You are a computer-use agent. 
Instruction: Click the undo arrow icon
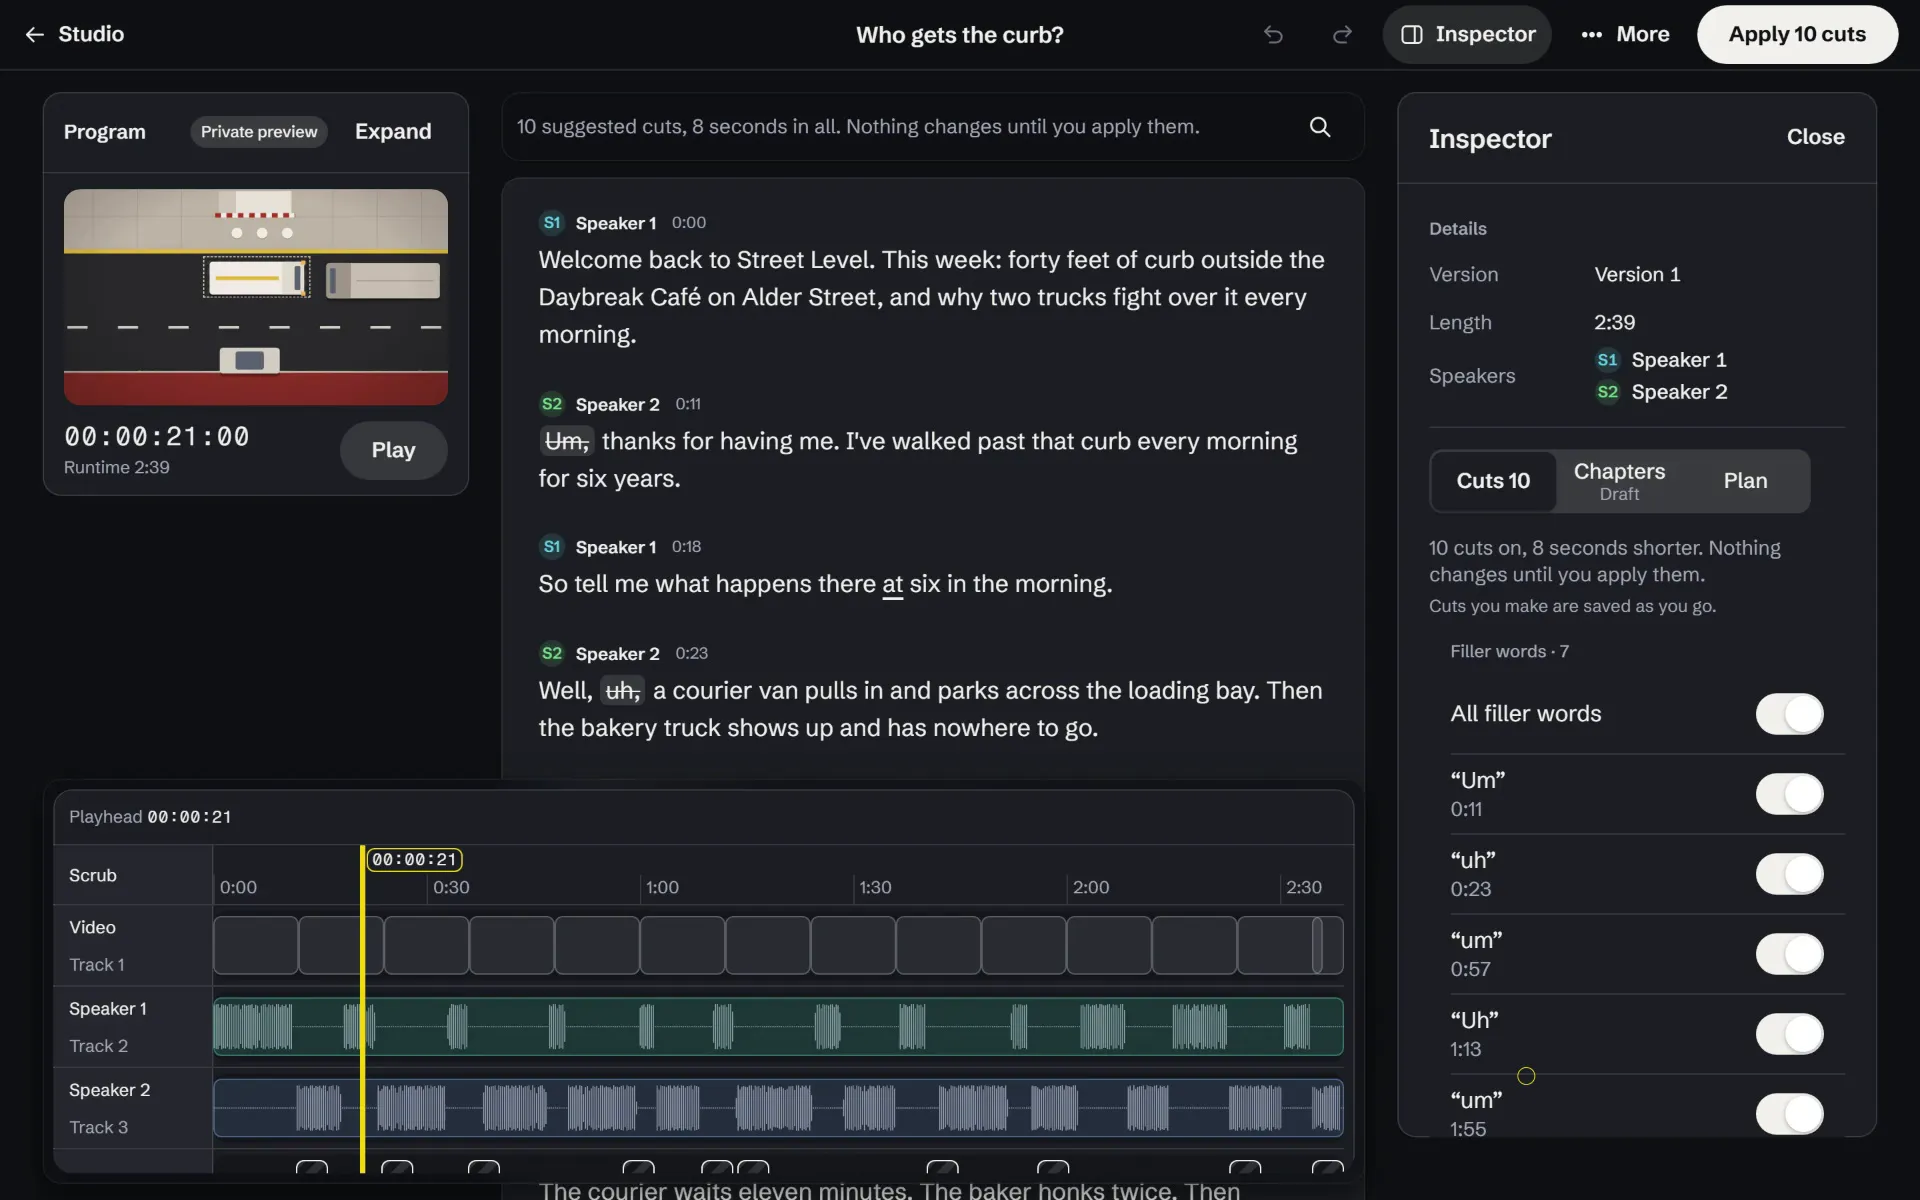pos(1273,35)
